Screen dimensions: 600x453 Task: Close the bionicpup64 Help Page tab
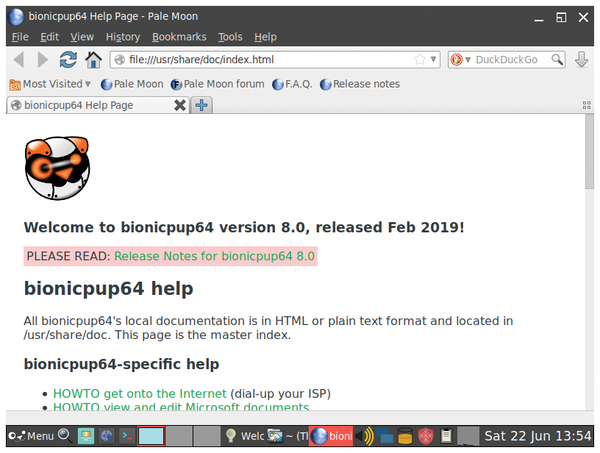pyautogui.click(x=180, y=105)
